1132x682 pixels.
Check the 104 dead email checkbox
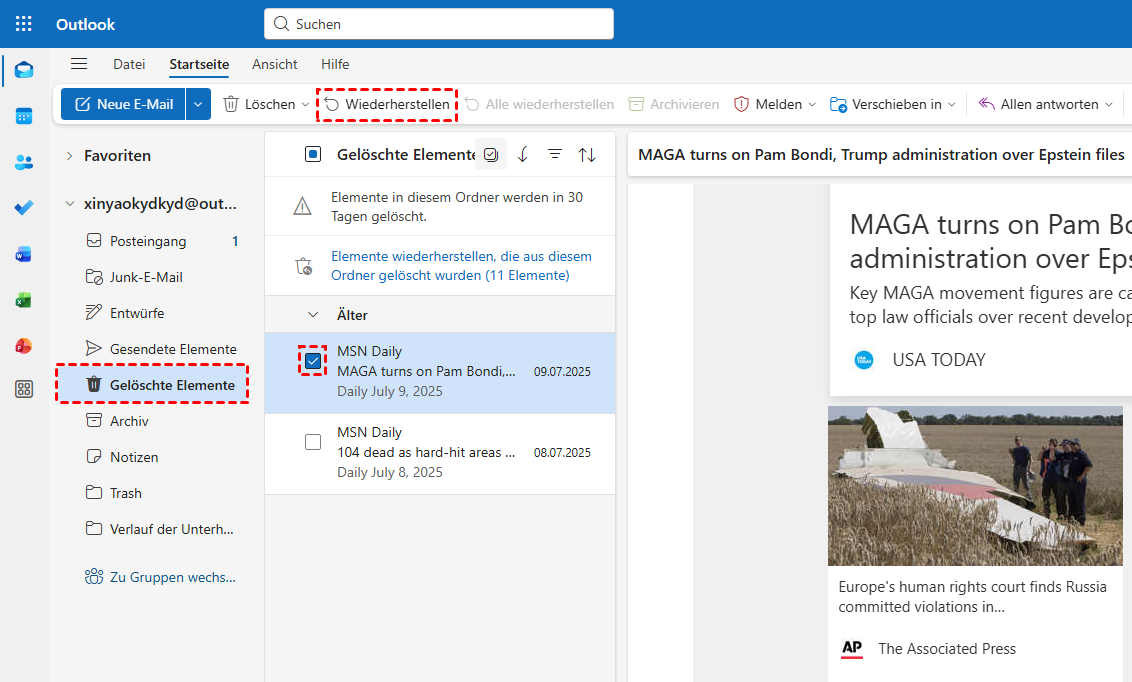(313, 442)
